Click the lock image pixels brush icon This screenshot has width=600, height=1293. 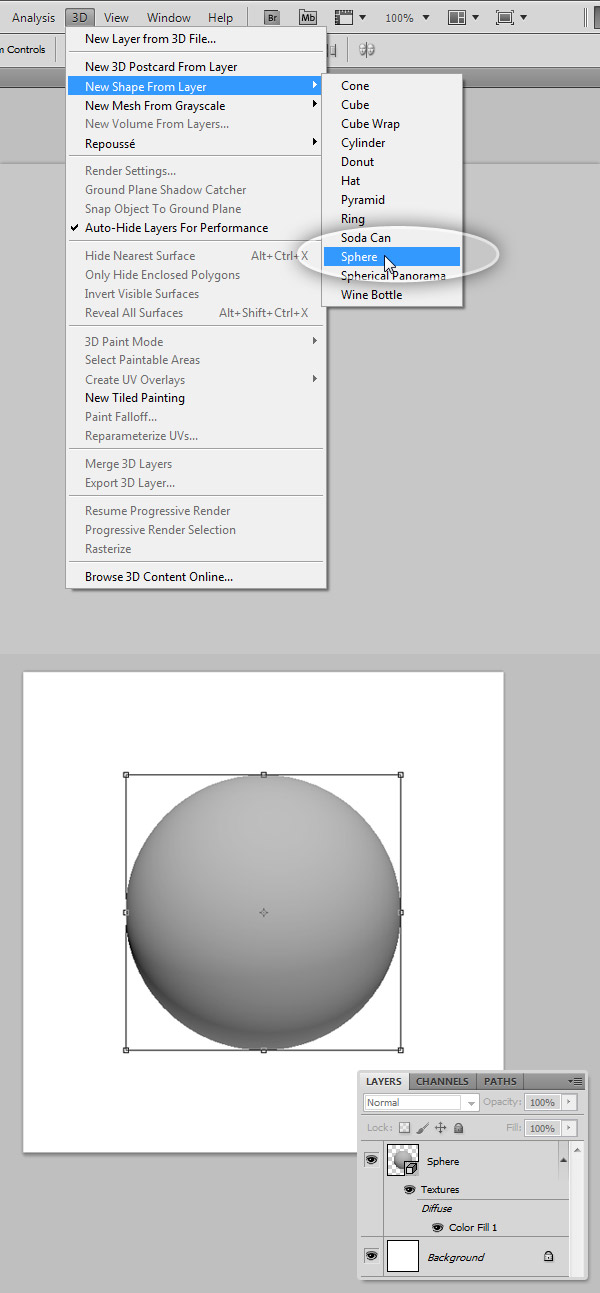point(422,1128)
